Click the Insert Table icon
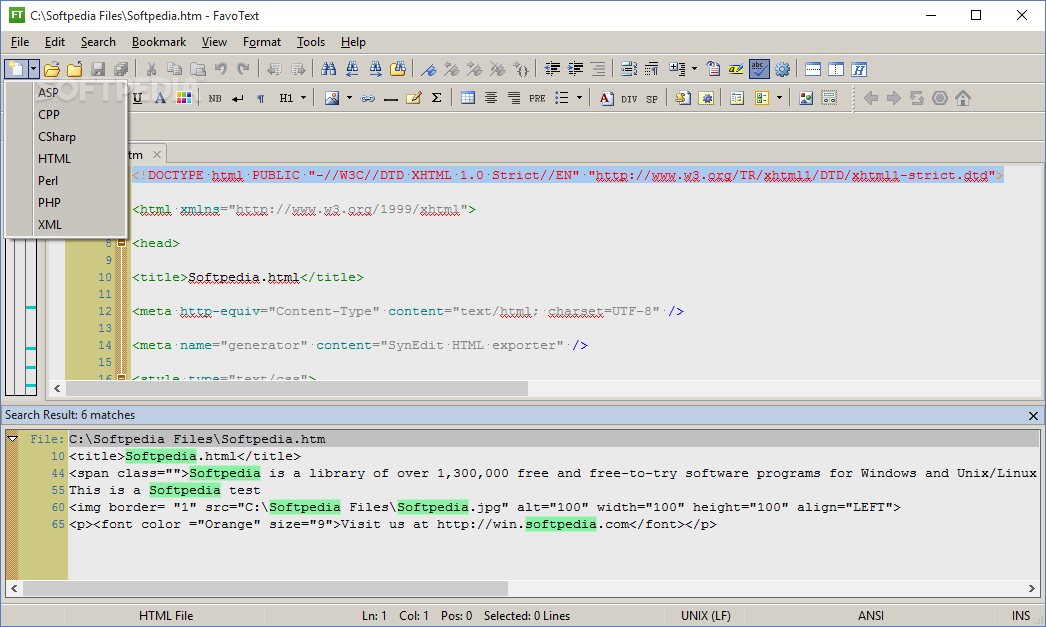Image resolution: width=1046 pixels, height=627 pixels. pyautogui.click(x=468, y=98)
